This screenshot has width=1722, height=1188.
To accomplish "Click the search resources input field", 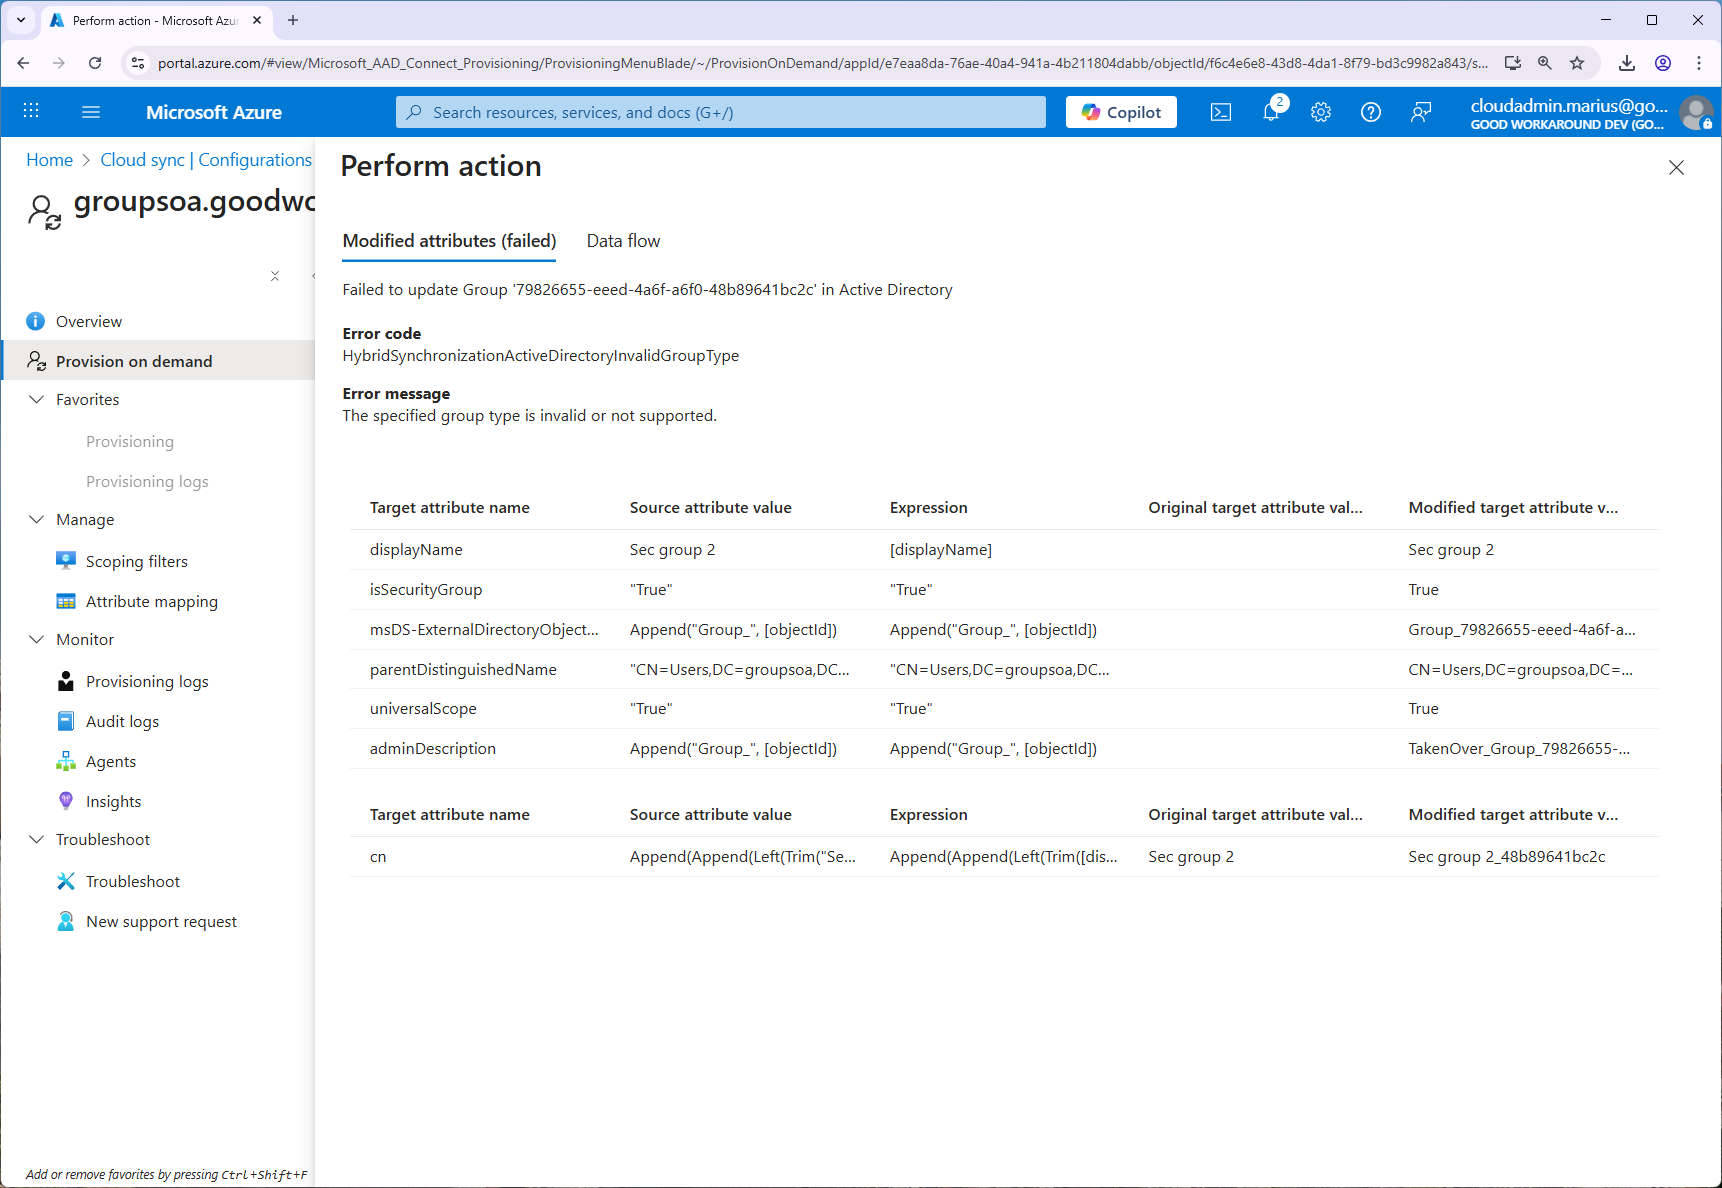I will point(720,112).
